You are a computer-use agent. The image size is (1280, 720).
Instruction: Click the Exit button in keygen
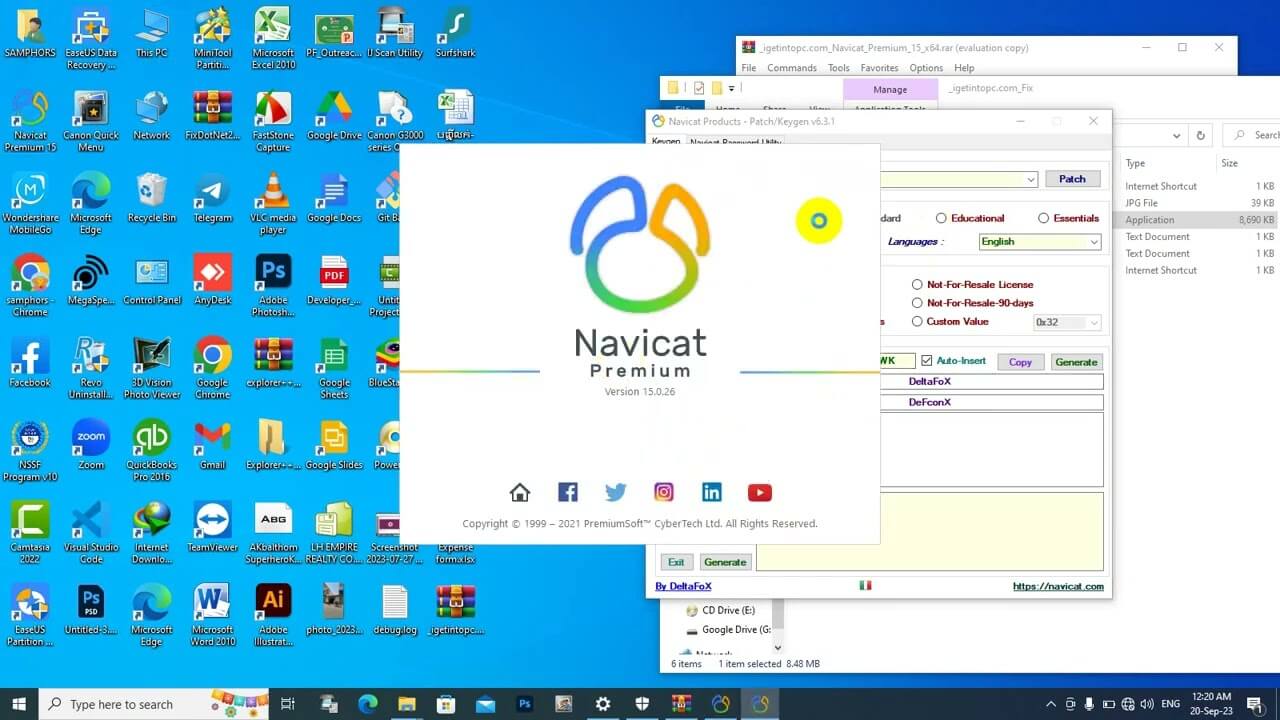[676, 562]
